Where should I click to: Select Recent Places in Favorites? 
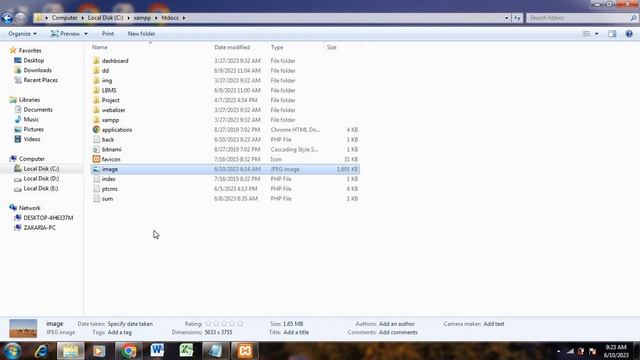pos(40,80)
